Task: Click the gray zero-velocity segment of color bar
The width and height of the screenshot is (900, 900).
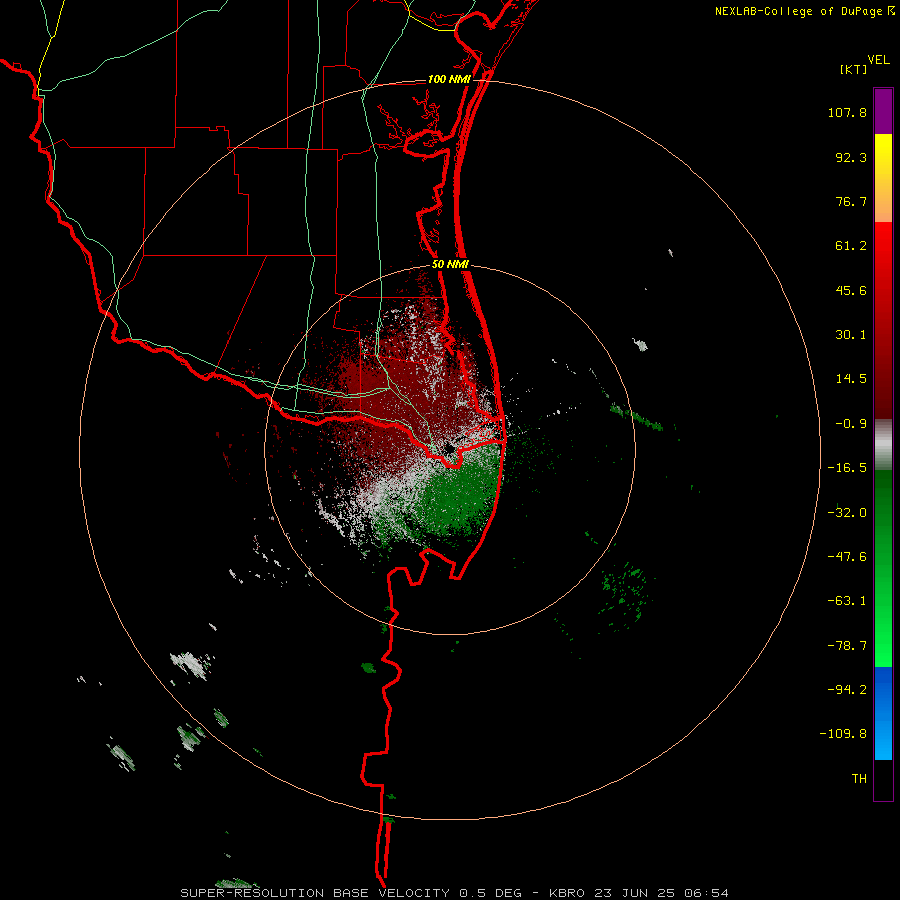Action: 883,444
